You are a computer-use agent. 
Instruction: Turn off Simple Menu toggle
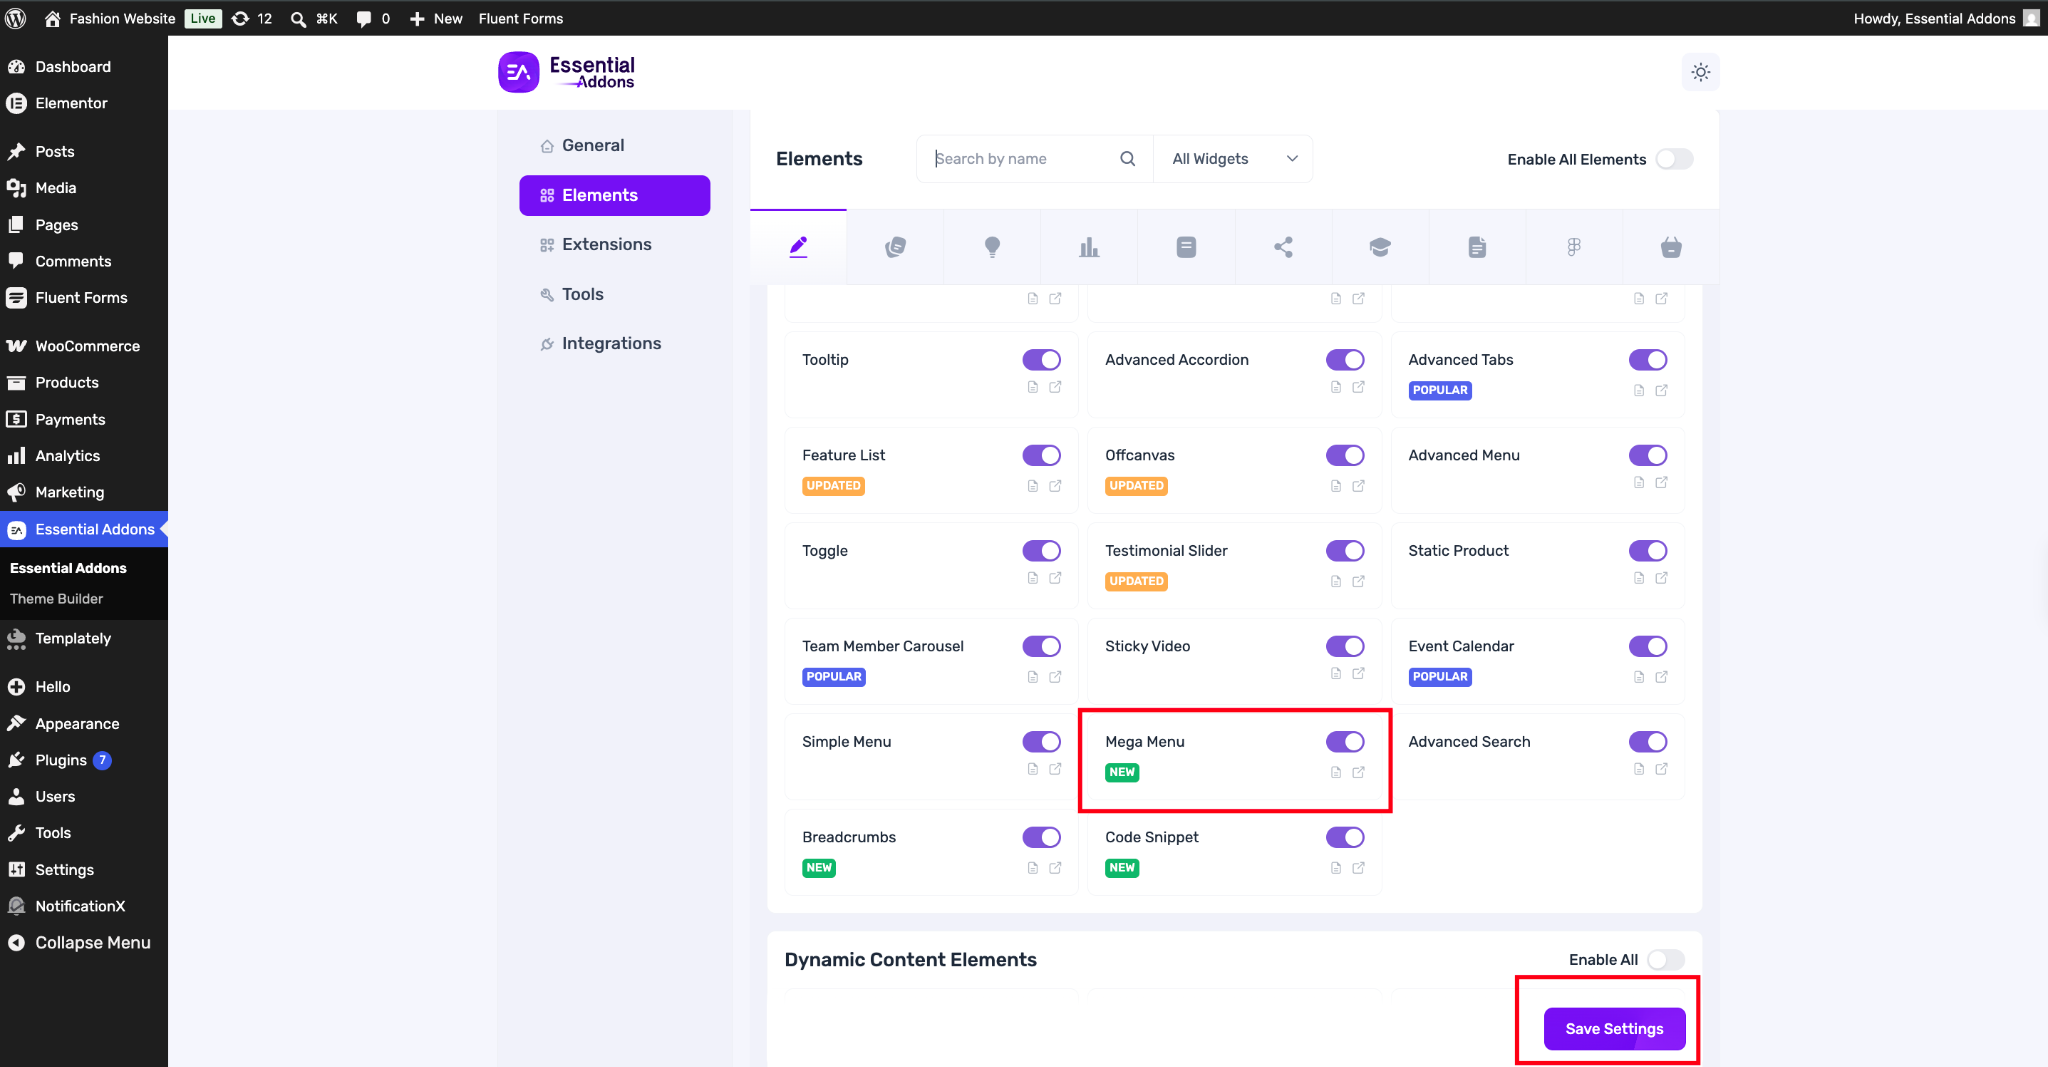pos(1041,742)
